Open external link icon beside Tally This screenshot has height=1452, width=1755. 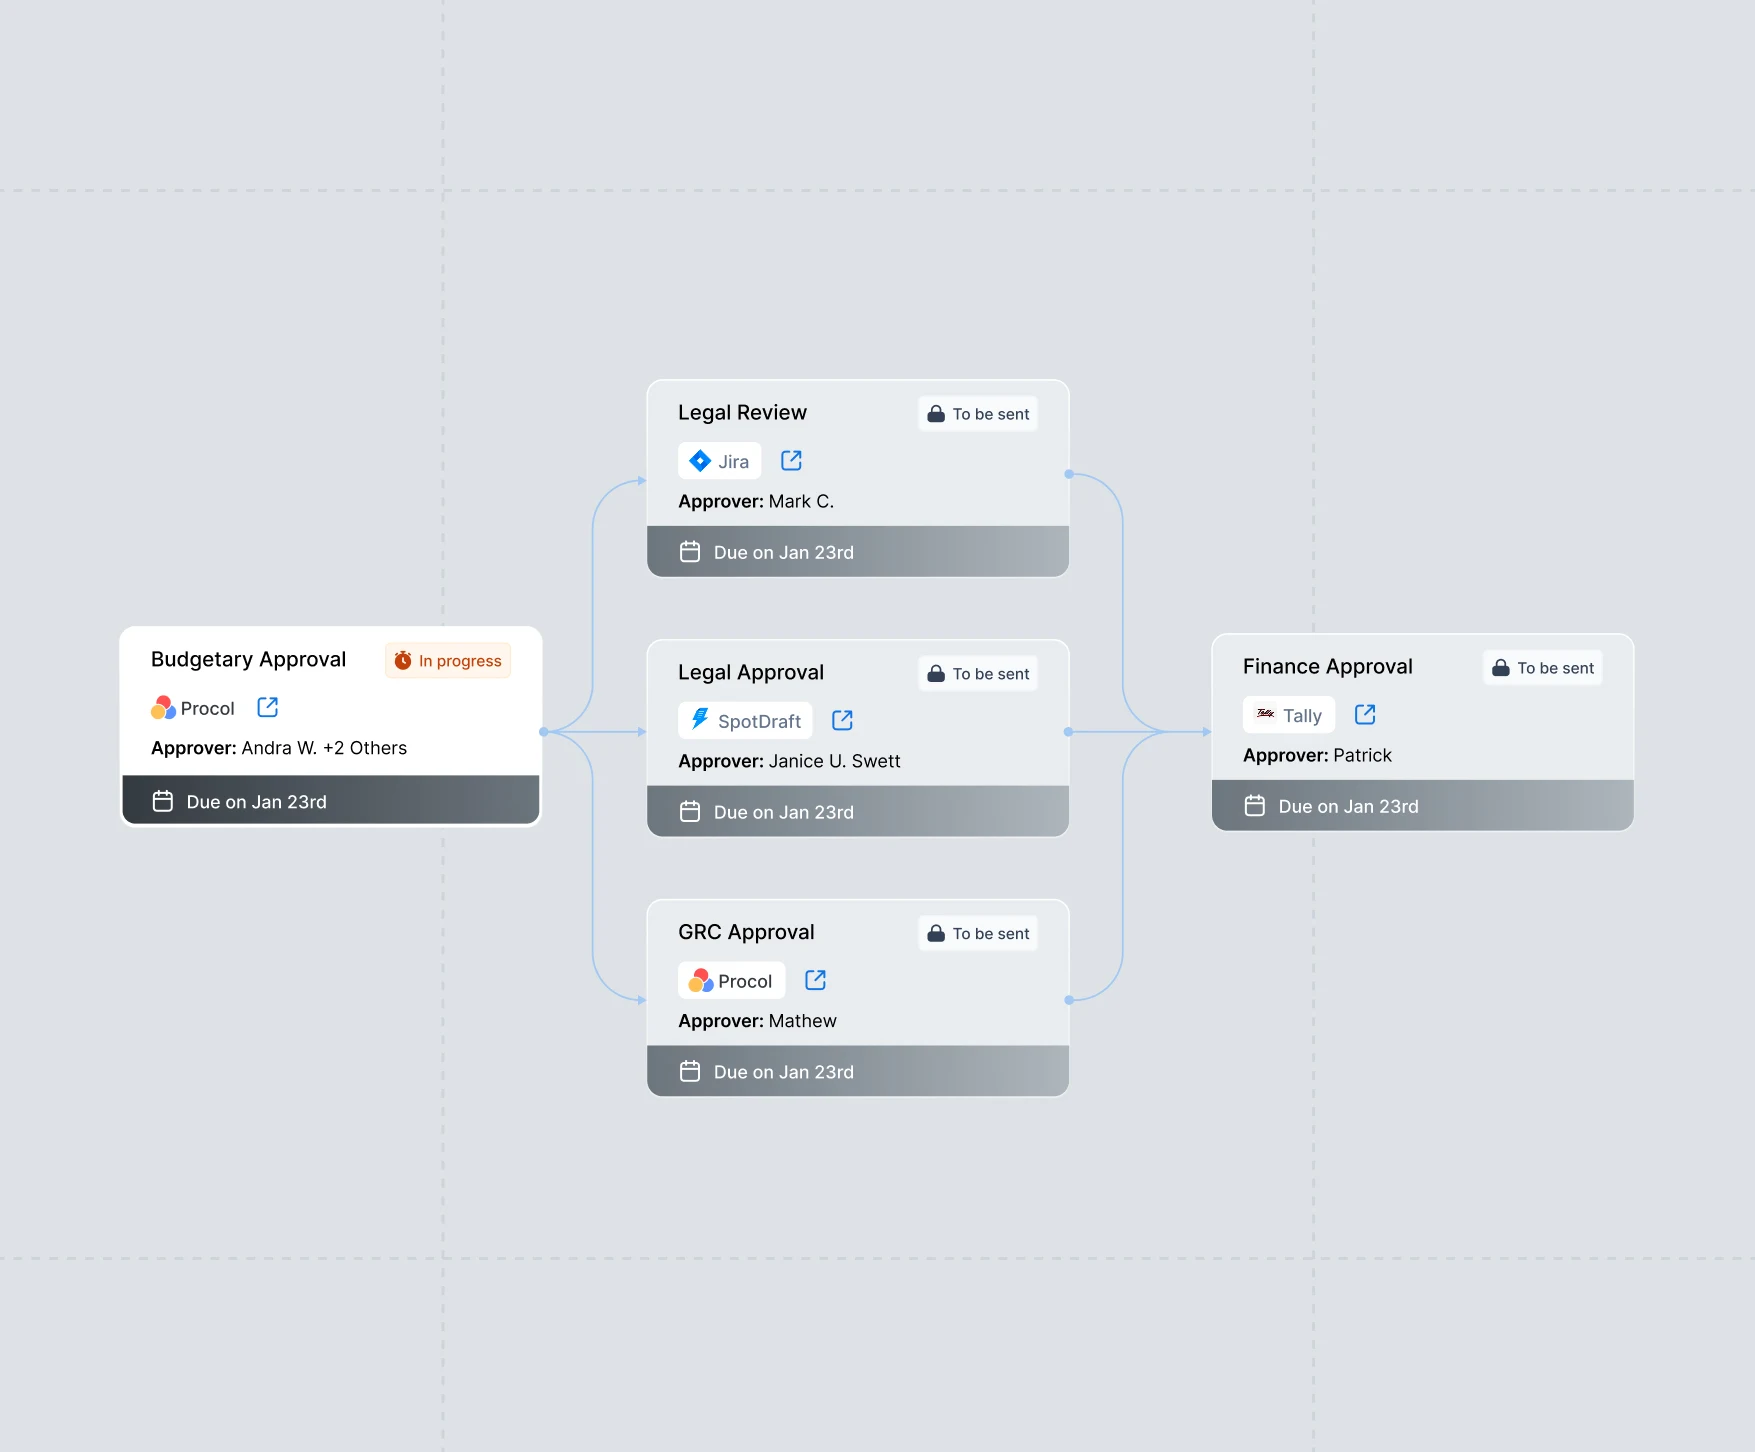tap(1364, 714)
